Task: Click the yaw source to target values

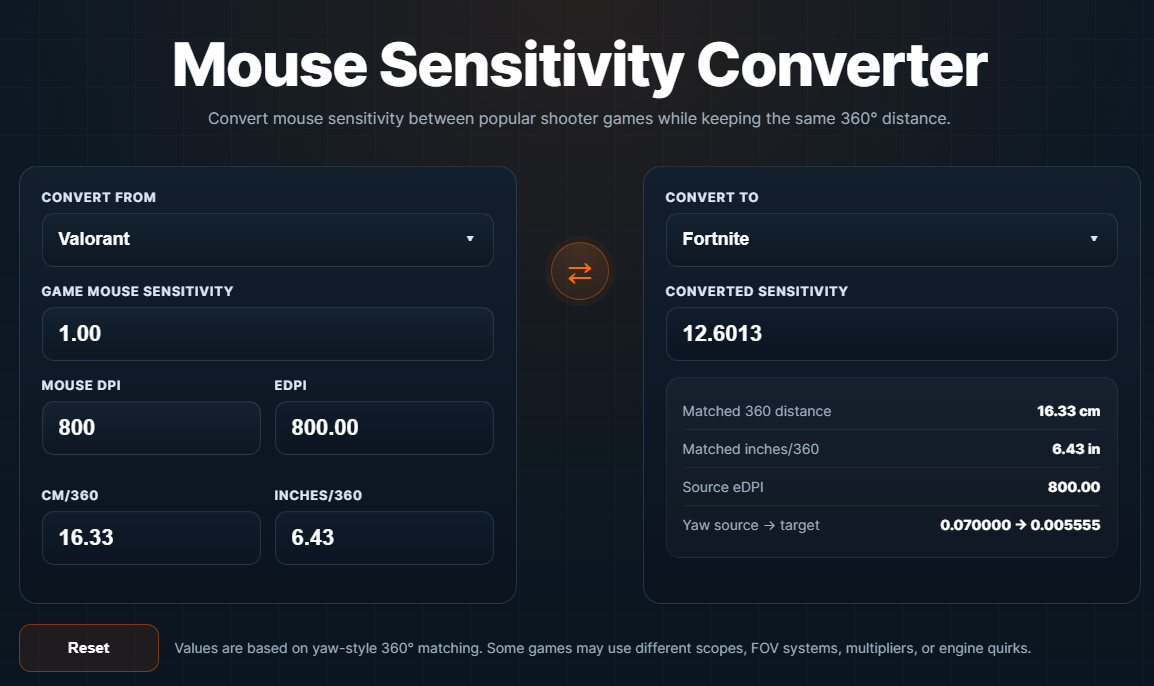Action: (1019, 525)
